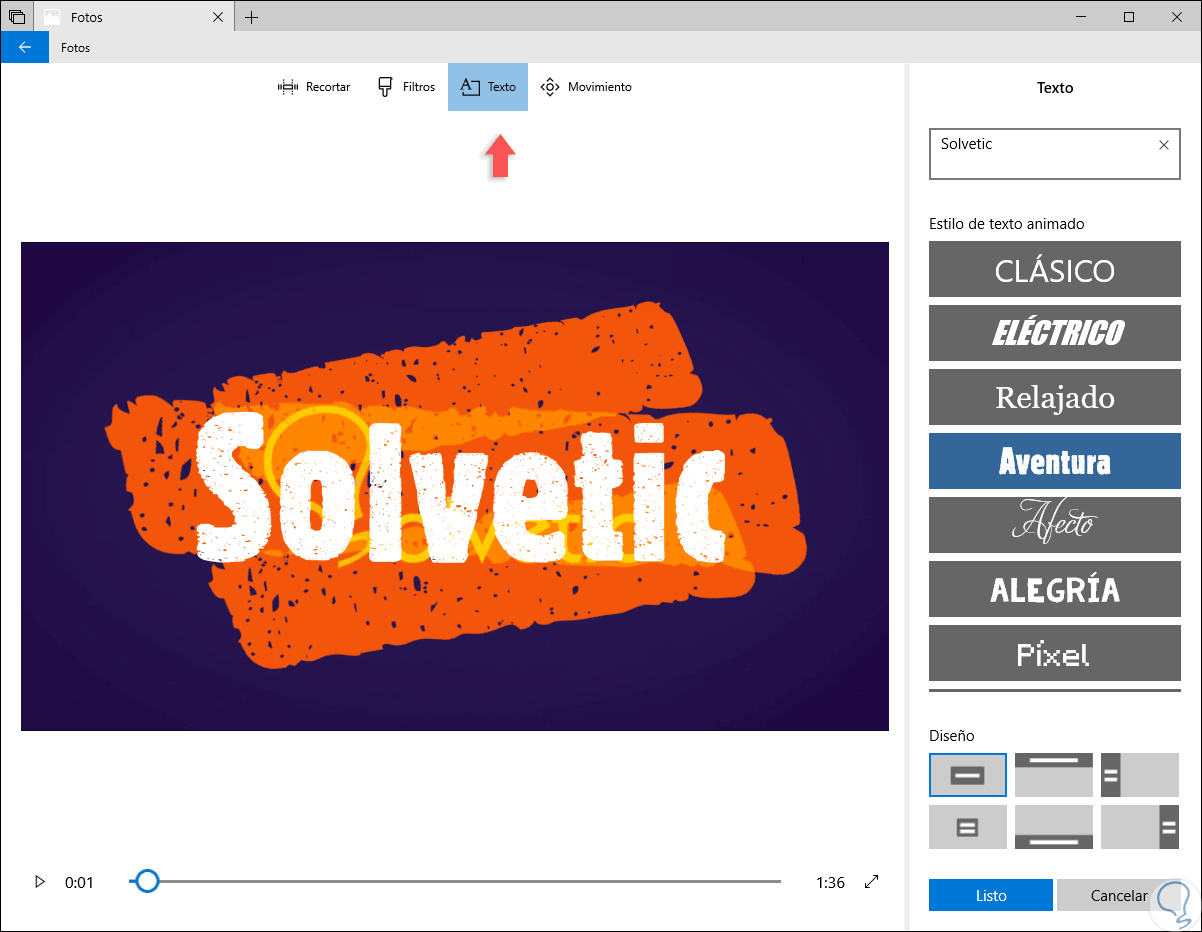
Task: Choose the CLÁSICO text style
Action: 1055,270
